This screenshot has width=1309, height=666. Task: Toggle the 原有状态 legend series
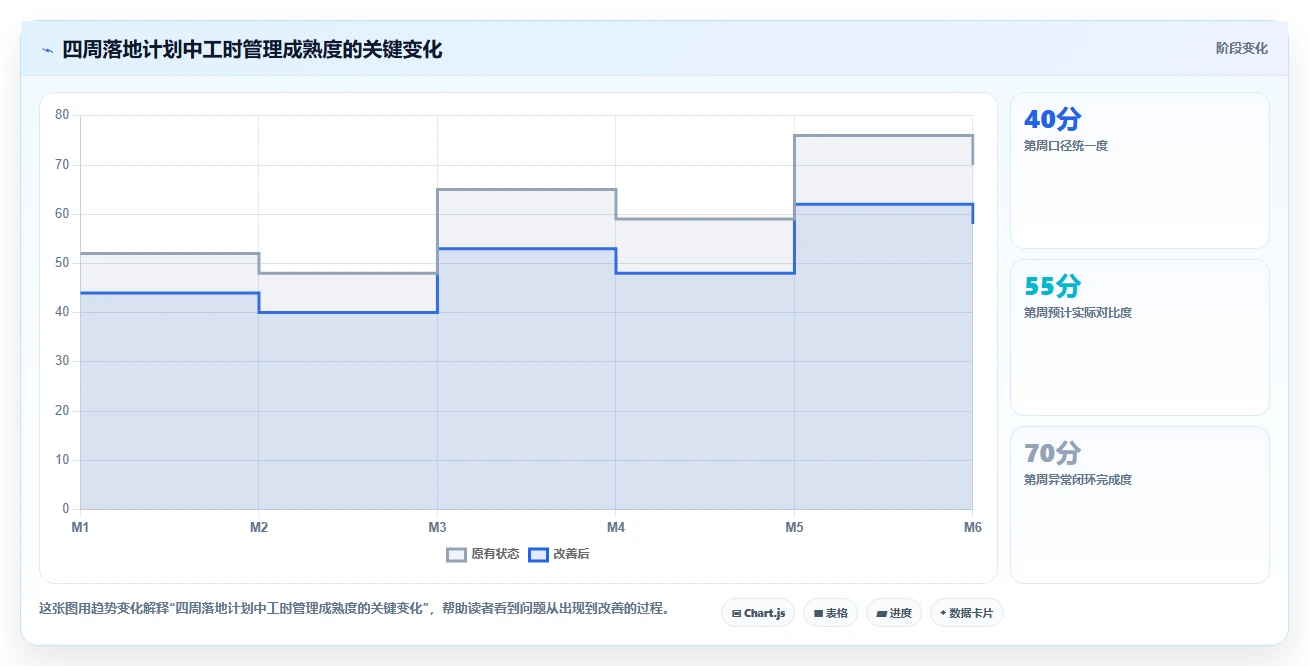(x=483, y=554)
